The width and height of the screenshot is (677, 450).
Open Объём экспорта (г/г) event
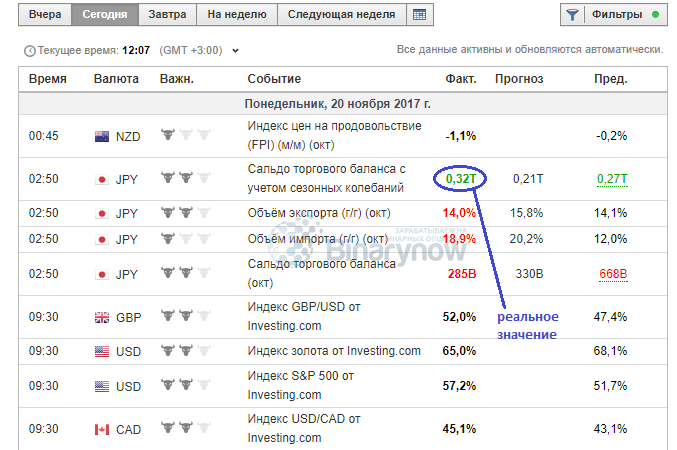point(319,213)
